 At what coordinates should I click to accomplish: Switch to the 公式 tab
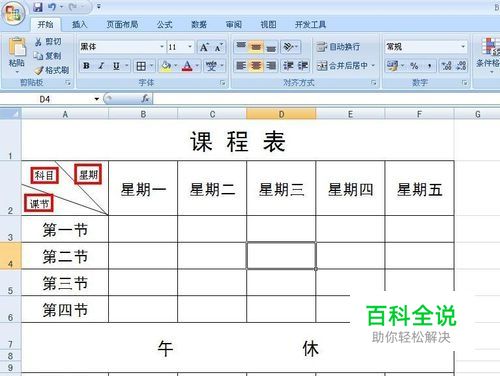coord(164,24)
